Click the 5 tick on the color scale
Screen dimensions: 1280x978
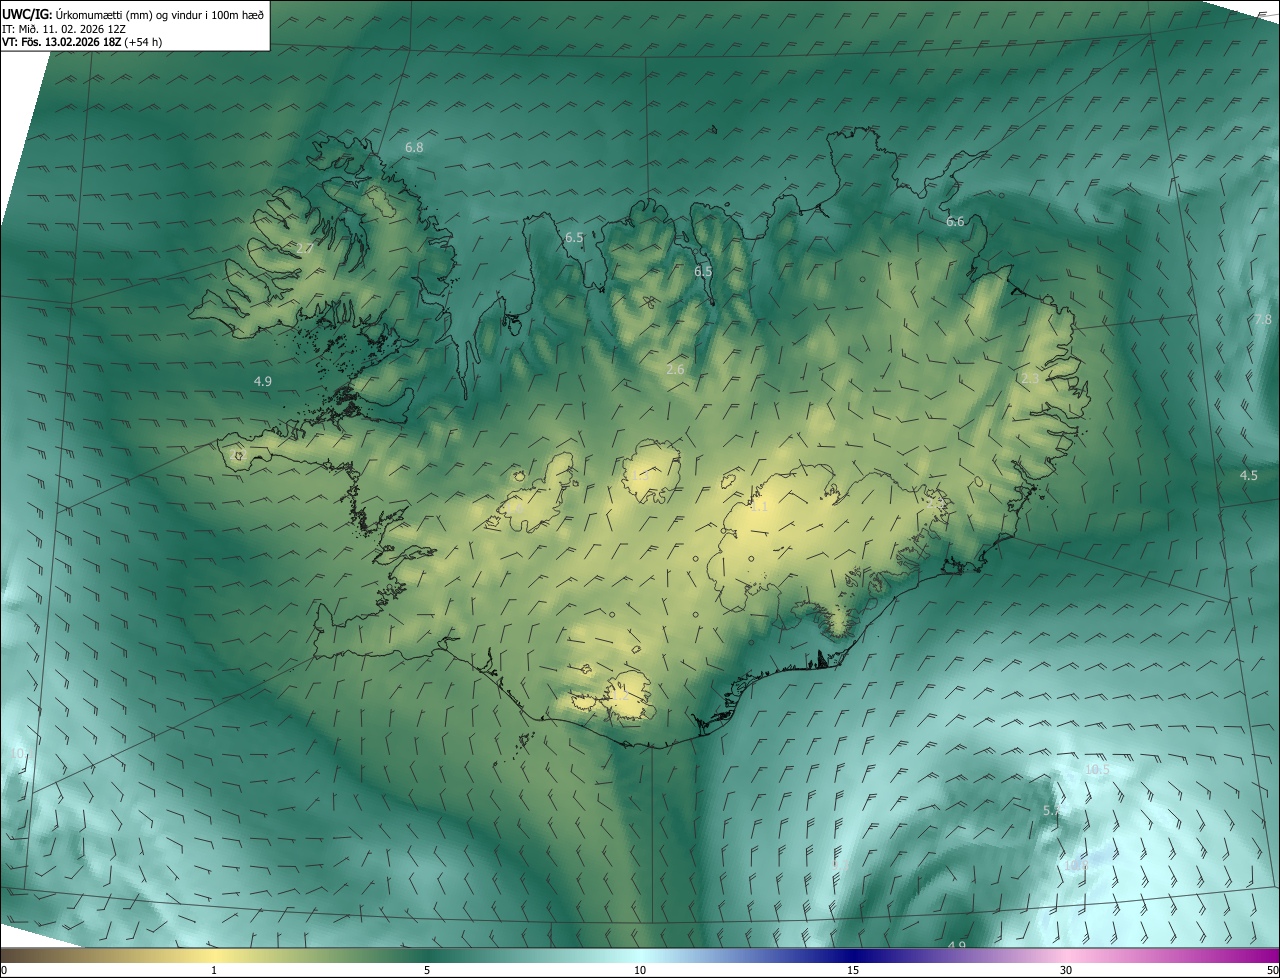pos(427,970)
